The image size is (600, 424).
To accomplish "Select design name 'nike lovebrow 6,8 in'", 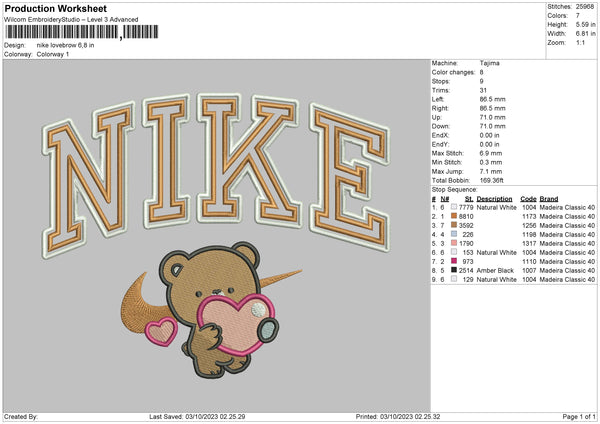I will tap(65, 45).
